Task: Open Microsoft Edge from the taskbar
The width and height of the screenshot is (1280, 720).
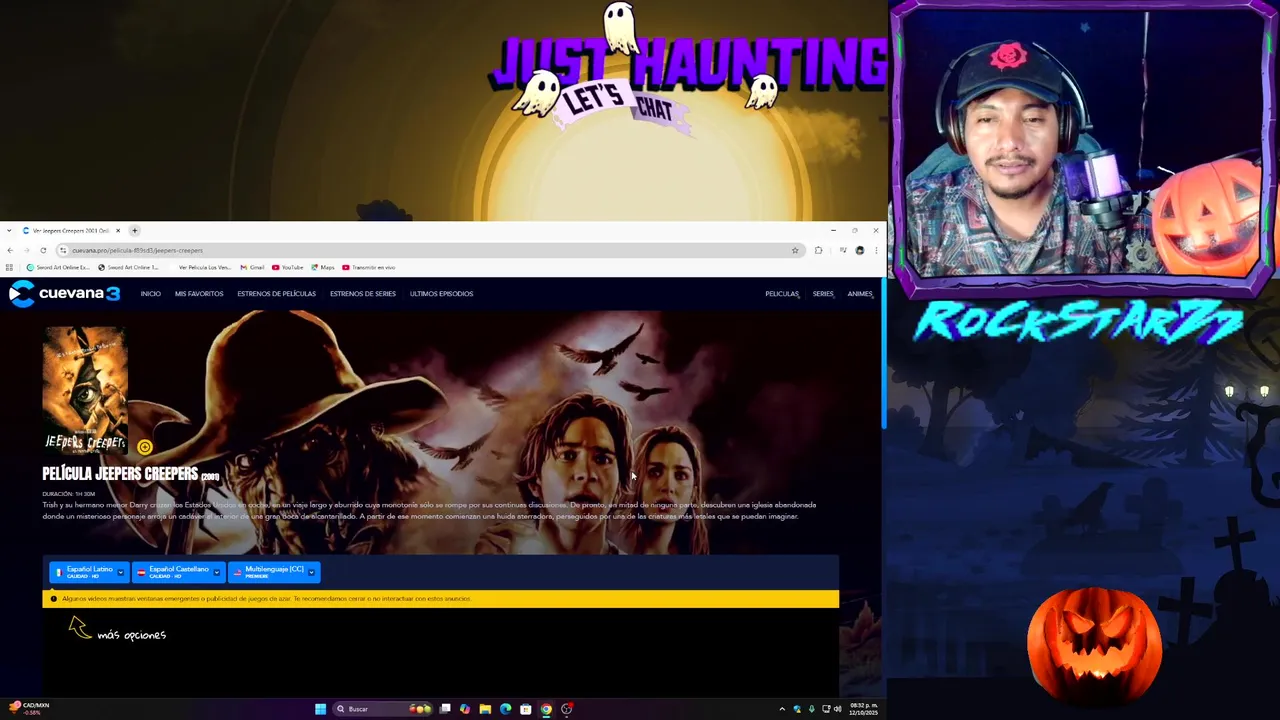Action: click(x=505, y=709)
